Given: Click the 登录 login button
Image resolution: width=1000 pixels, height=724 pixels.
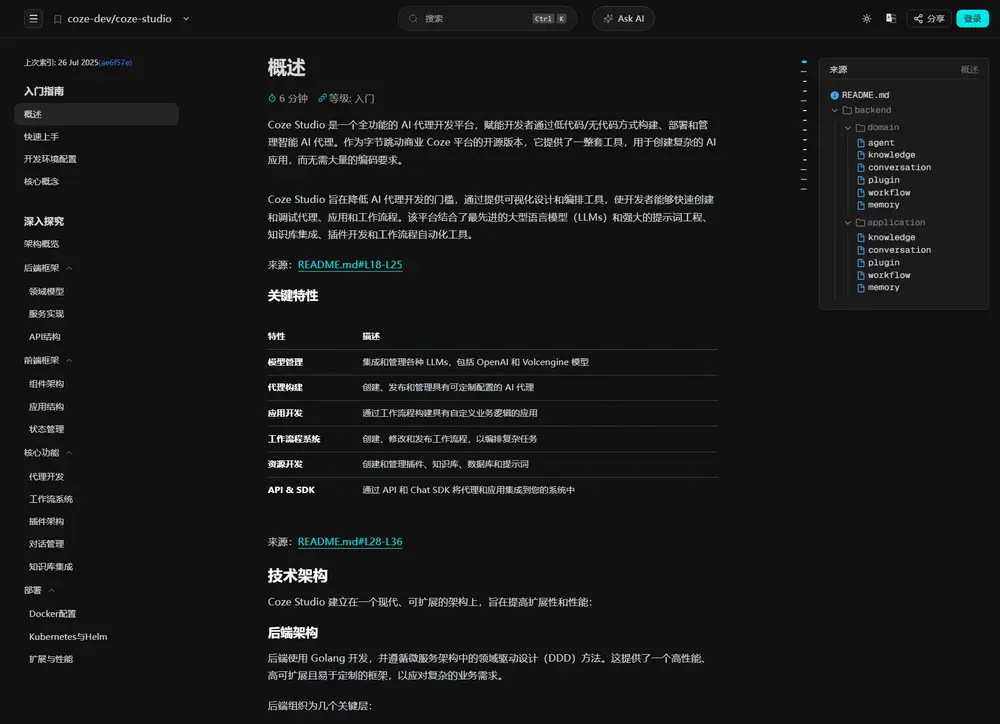Looking at the screenshot, I should pos(972,19).
